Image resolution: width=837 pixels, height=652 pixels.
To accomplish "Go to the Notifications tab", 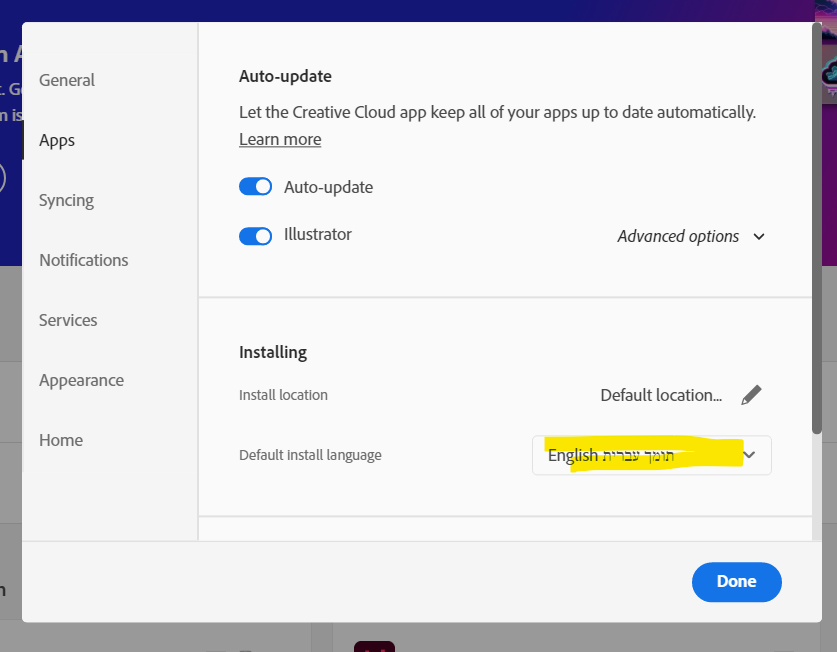I will [84, 260].
